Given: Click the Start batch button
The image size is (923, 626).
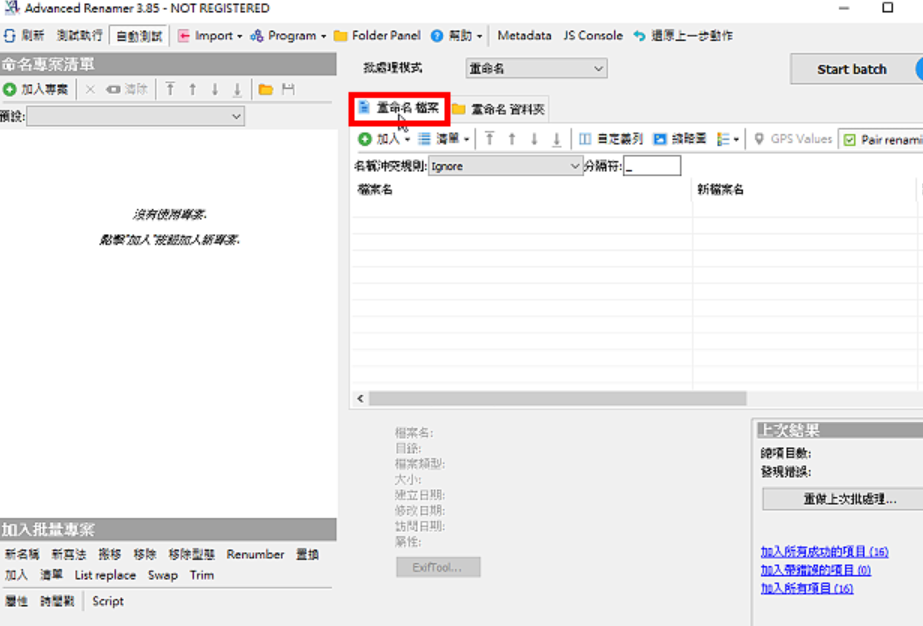Looking at the screenshot, I should (851, 69).
